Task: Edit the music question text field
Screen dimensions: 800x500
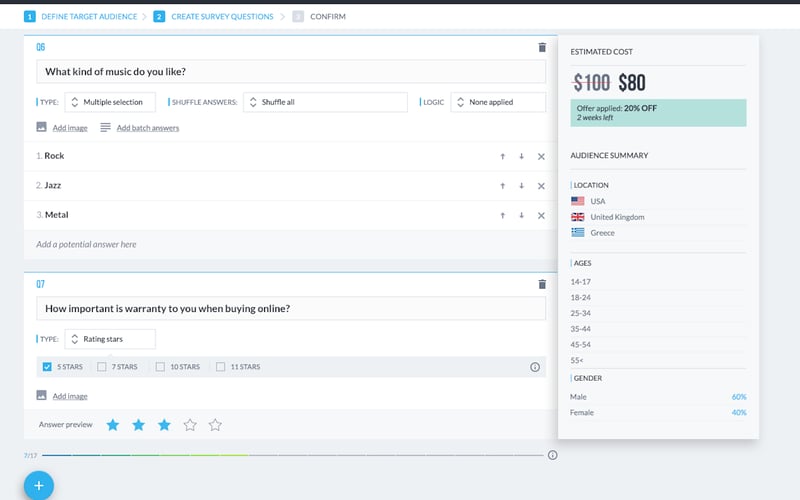Action: 291,71
